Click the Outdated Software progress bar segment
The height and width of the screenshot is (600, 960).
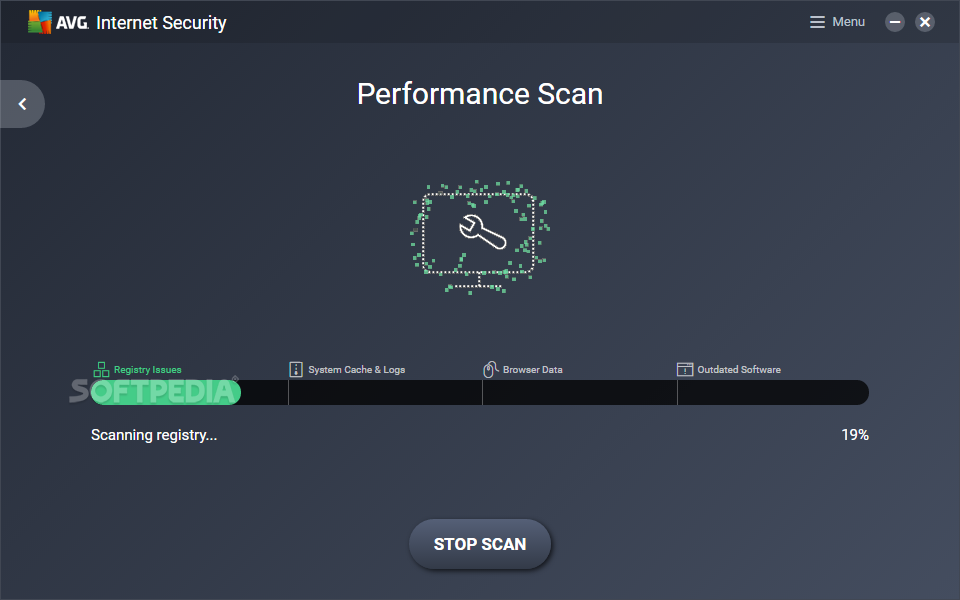tap(773, 392)
